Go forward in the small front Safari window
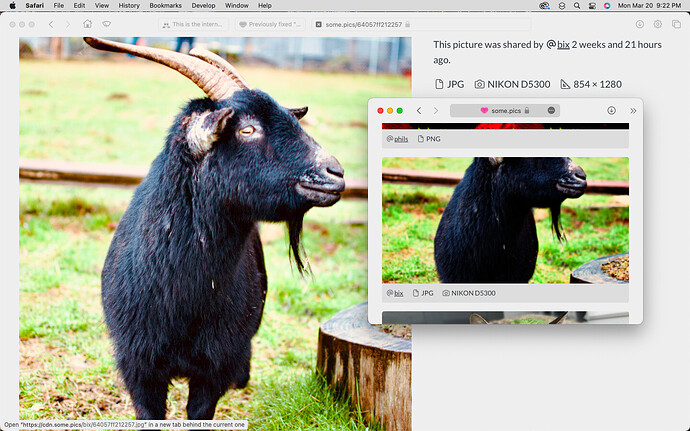Viewport: 690px width, 431px height. coord(436,111)
